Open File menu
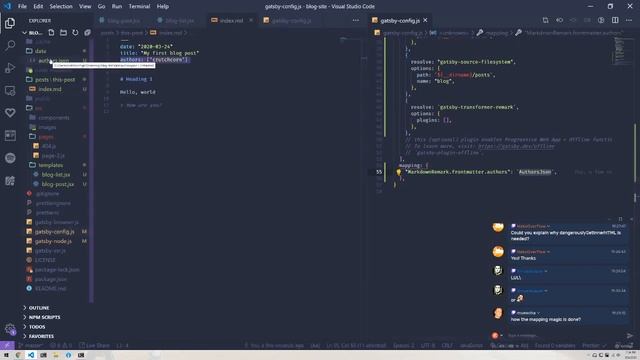Screen dimensions: 640x360 (x=22, y=6)
